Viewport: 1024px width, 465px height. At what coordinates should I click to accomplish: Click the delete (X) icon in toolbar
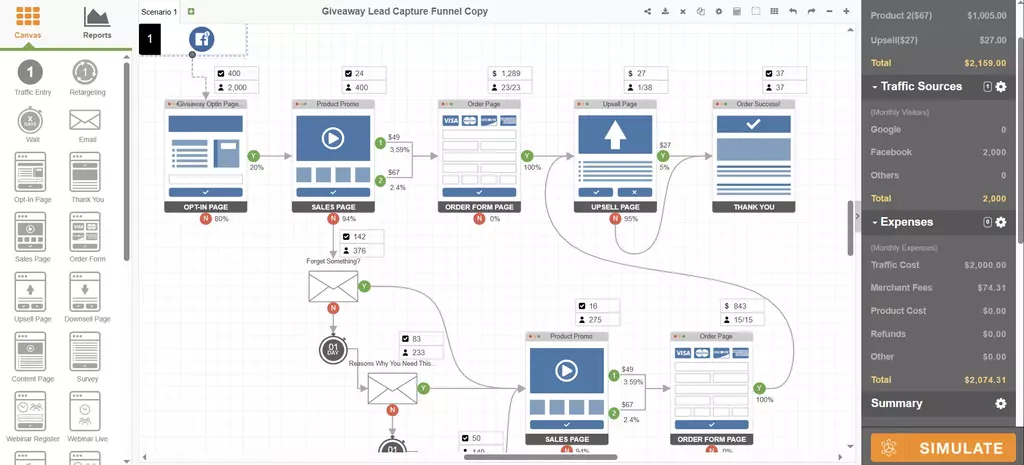click(682, 11)
